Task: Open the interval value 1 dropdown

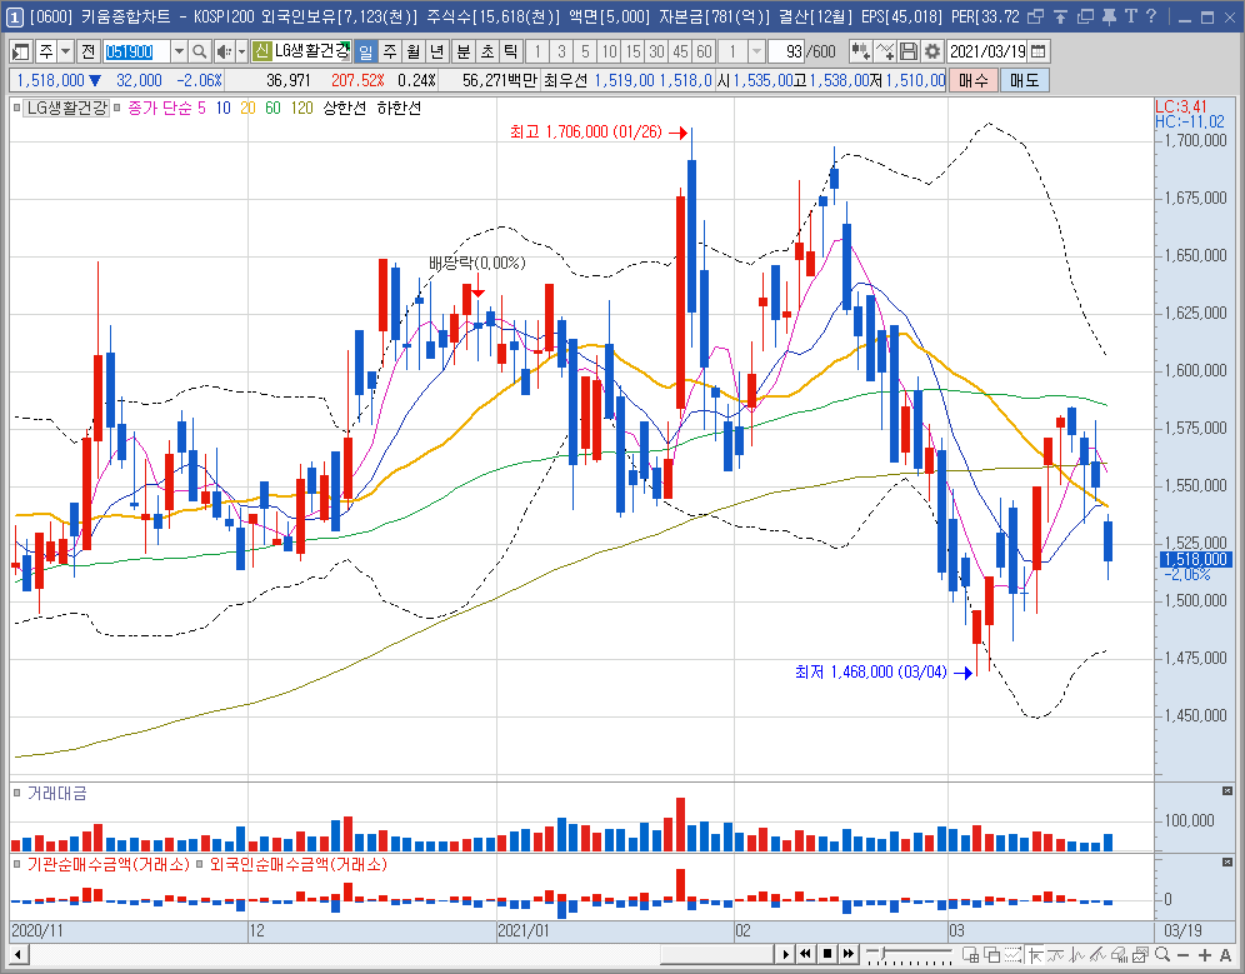Action: [x=757, y=51]
